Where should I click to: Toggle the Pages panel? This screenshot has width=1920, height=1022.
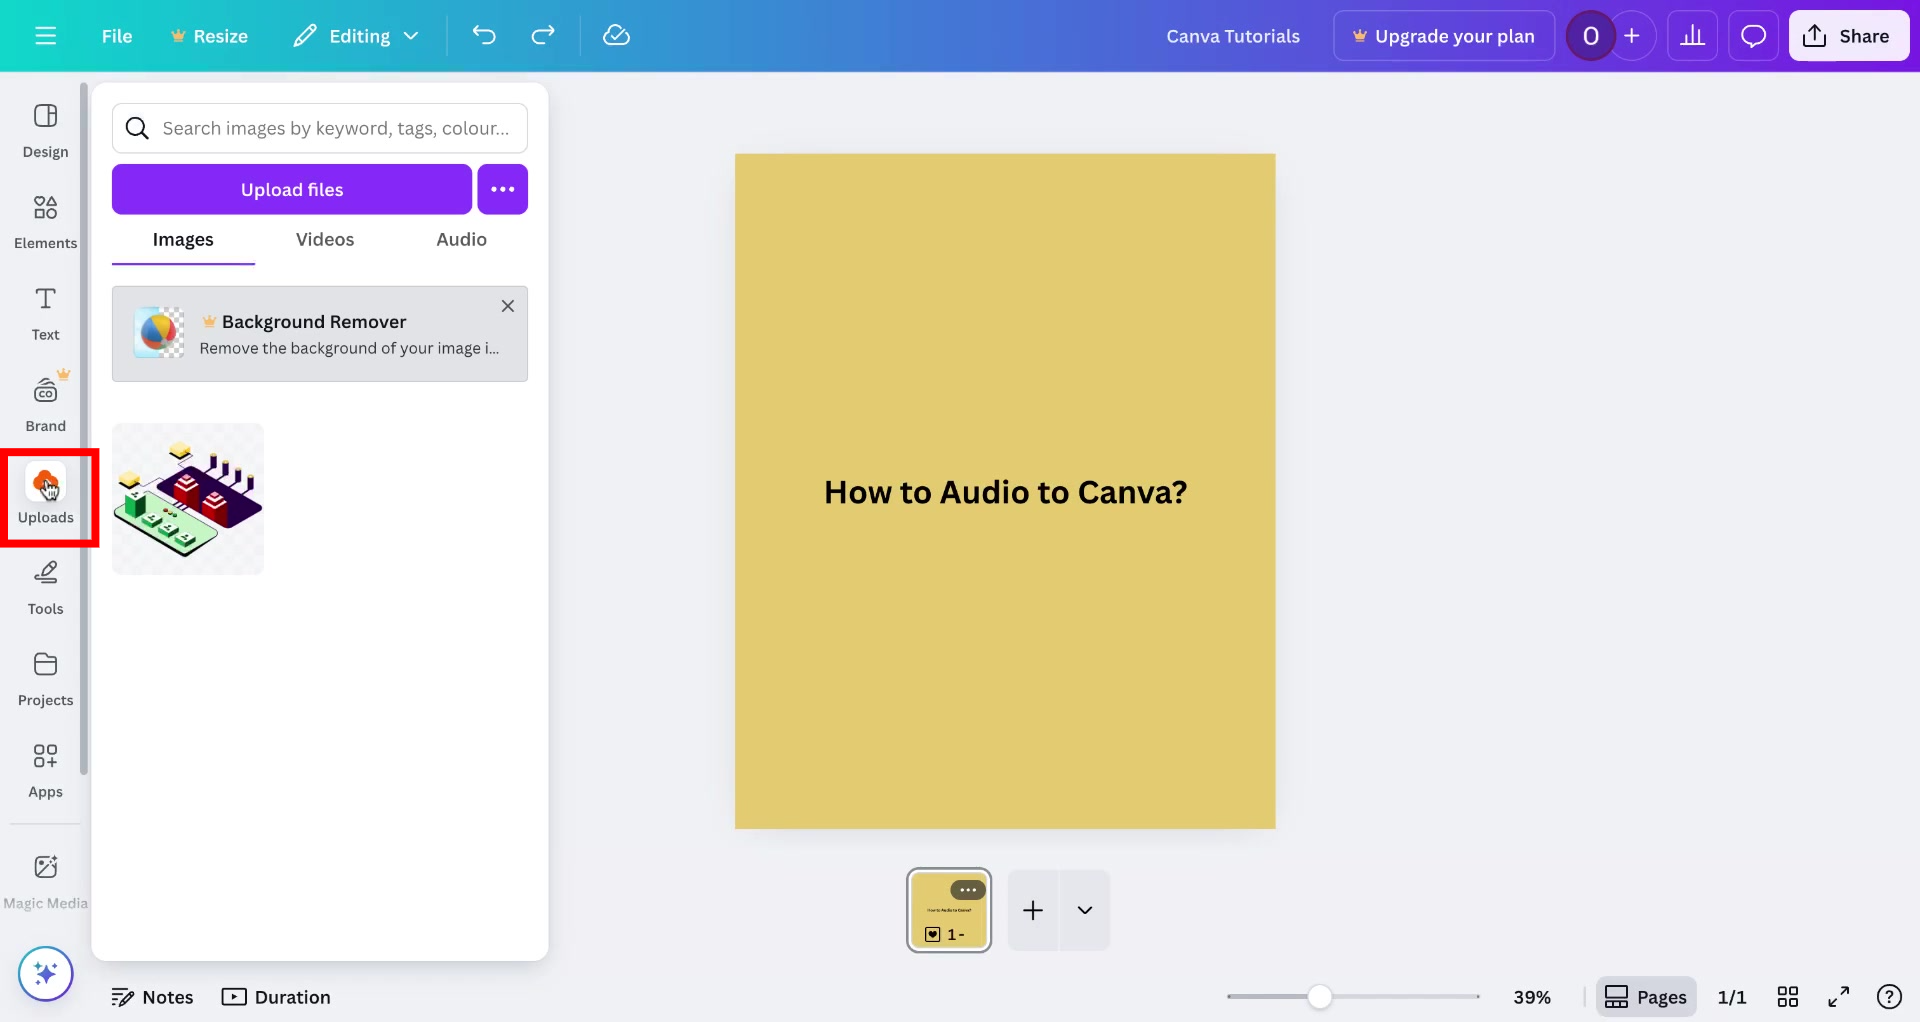[x=1646, y=996]
